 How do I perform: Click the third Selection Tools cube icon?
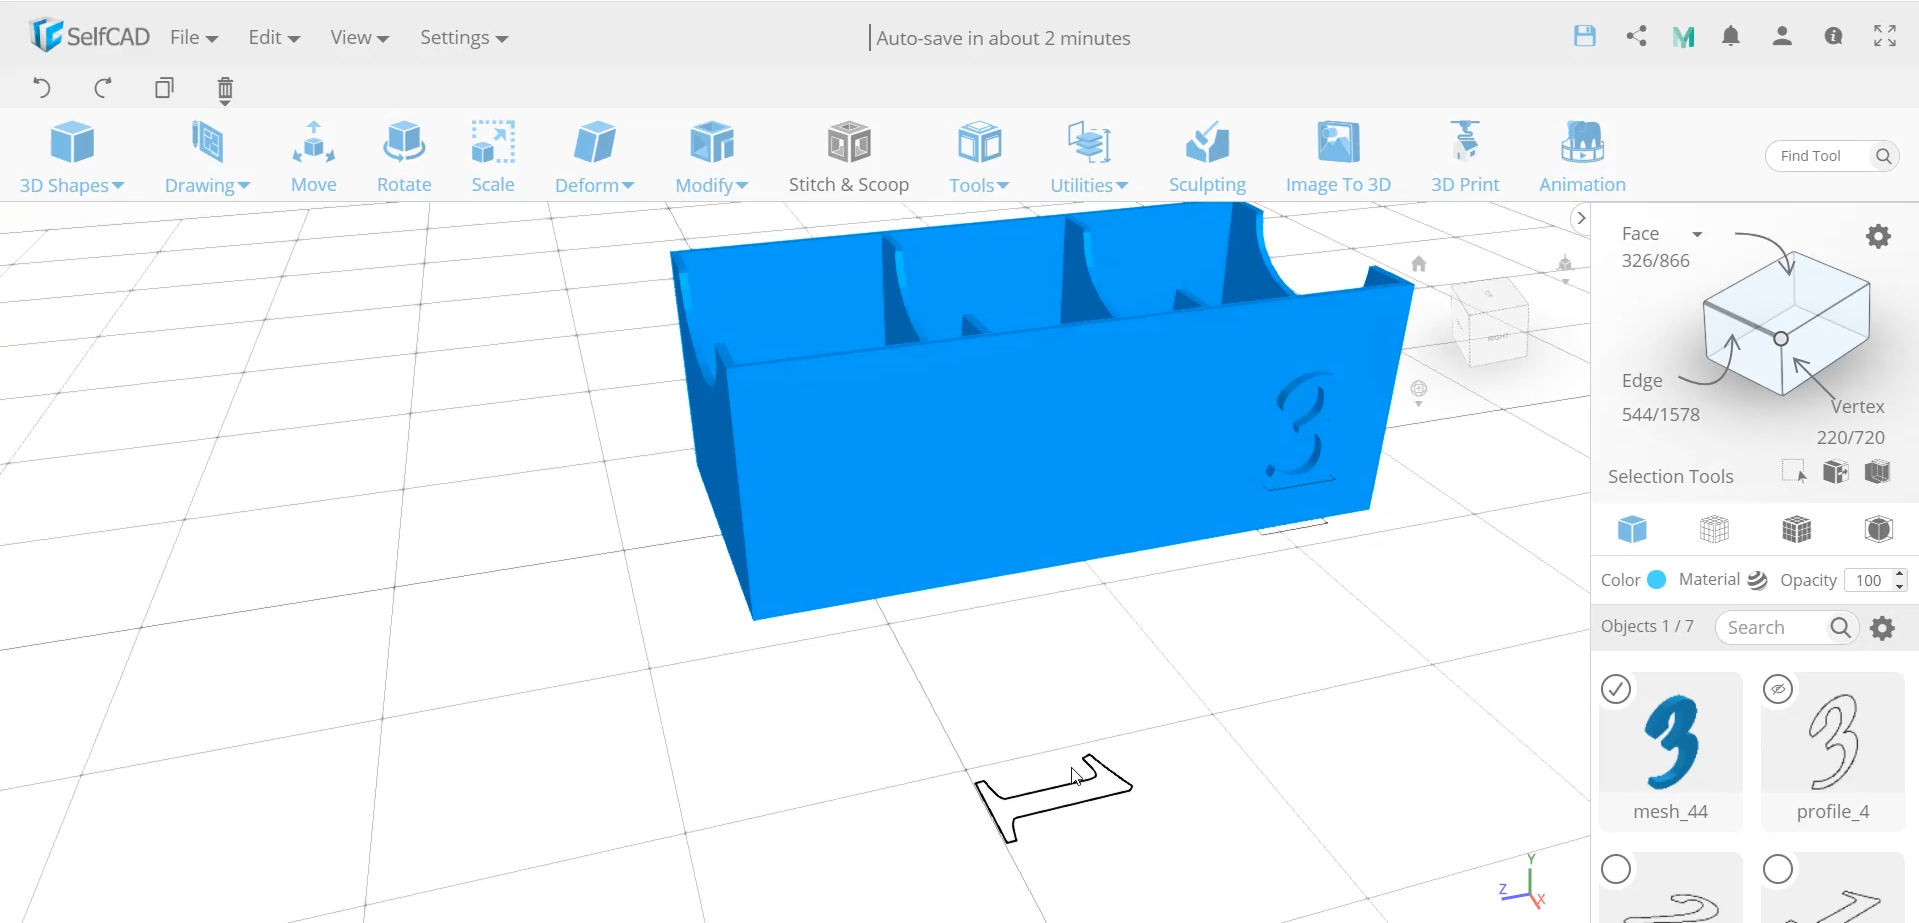[1877, 472]
